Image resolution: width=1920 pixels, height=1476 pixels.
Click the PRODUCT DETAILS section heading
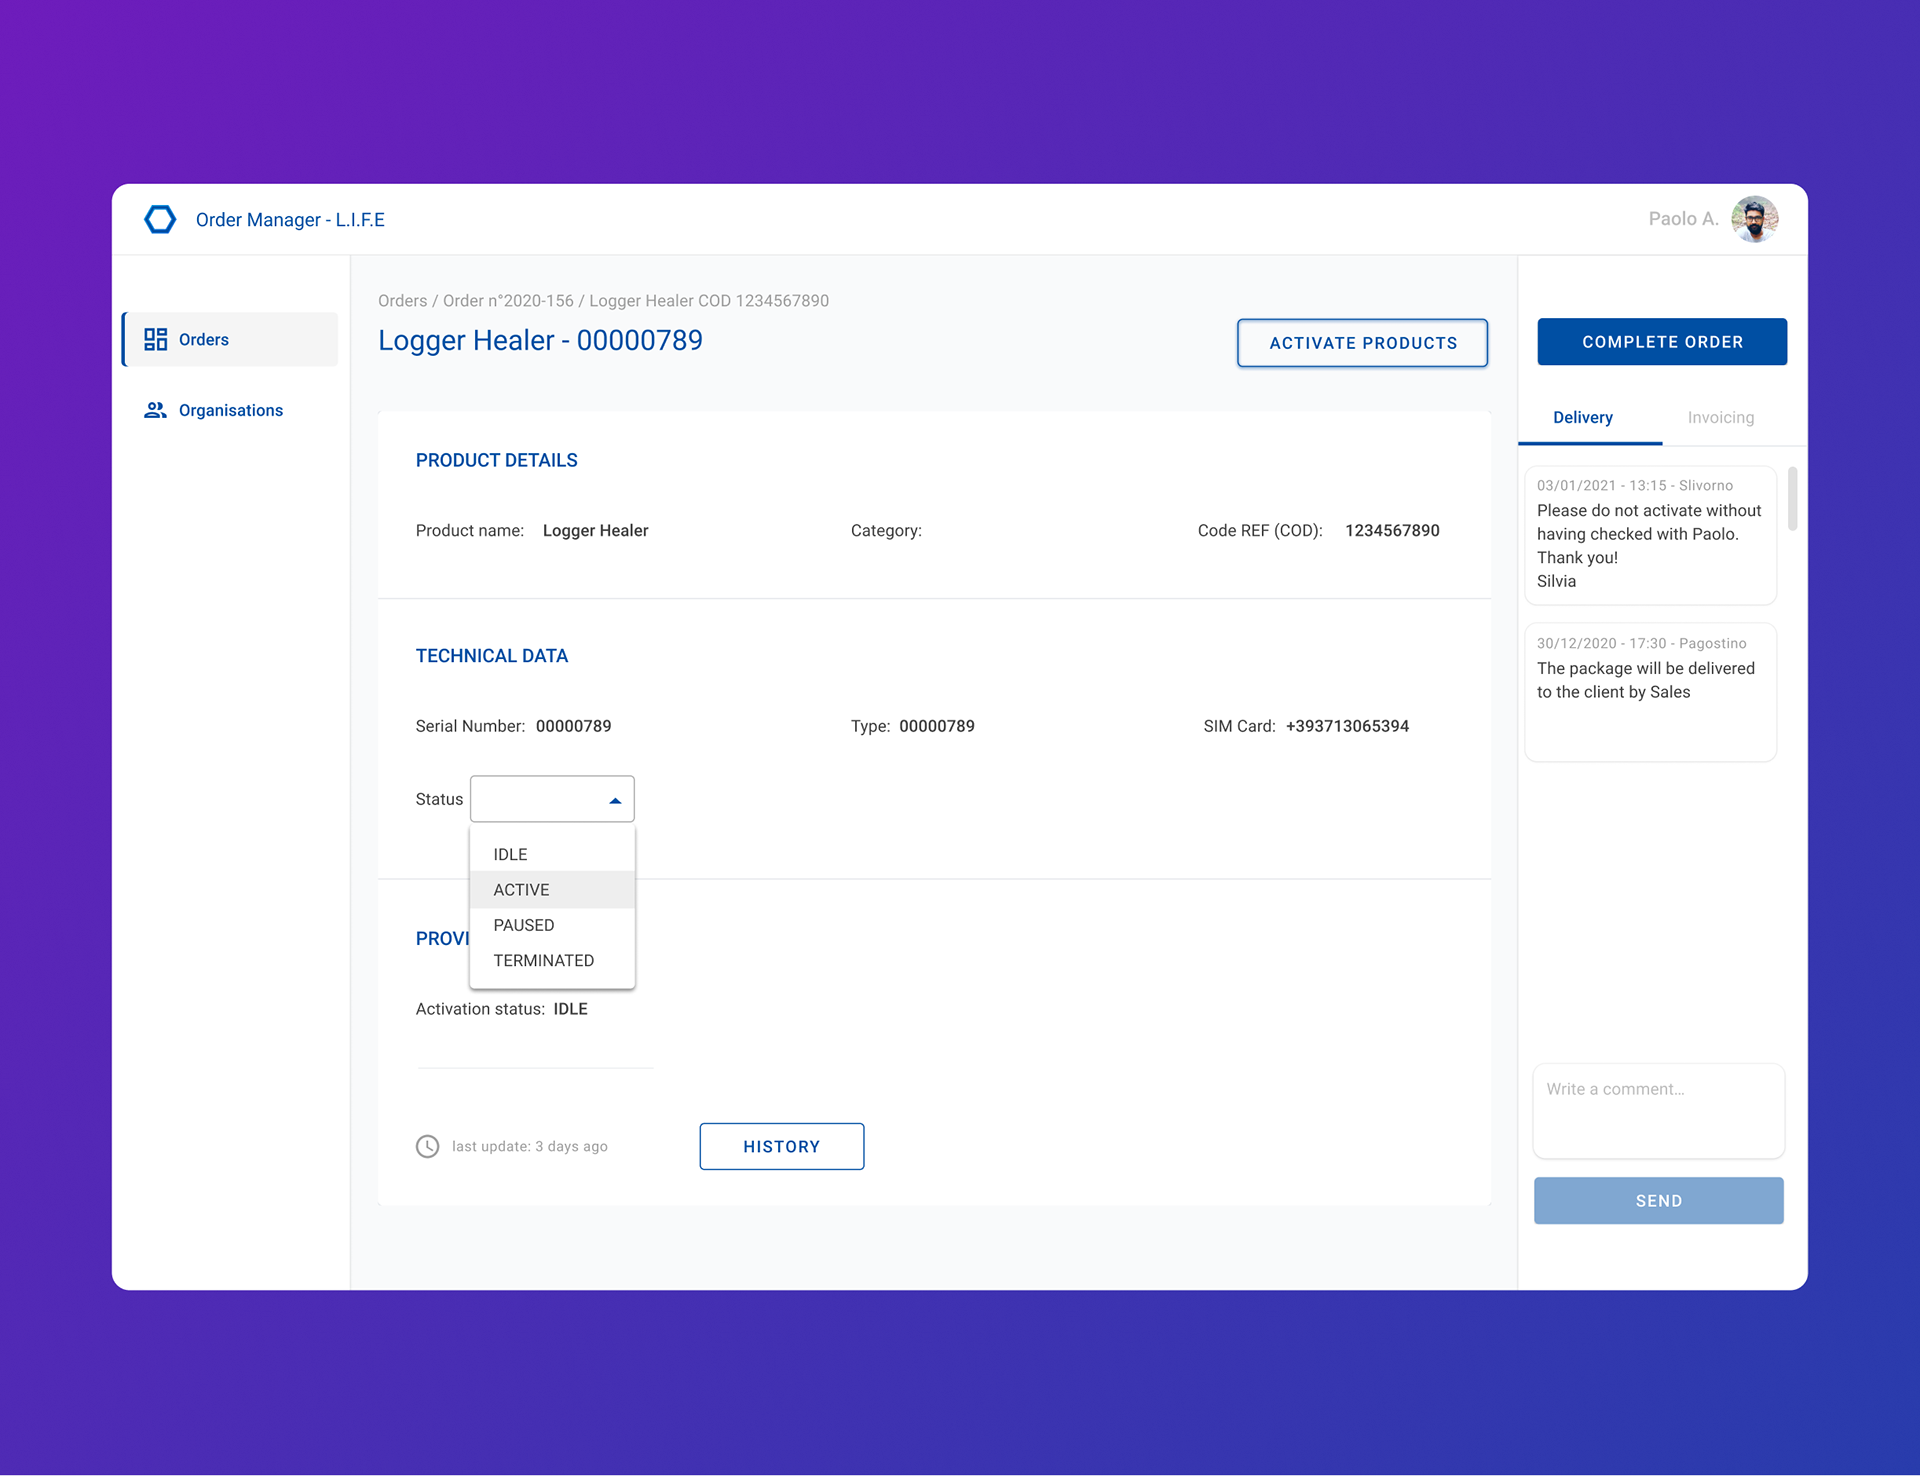coord(496,460)
